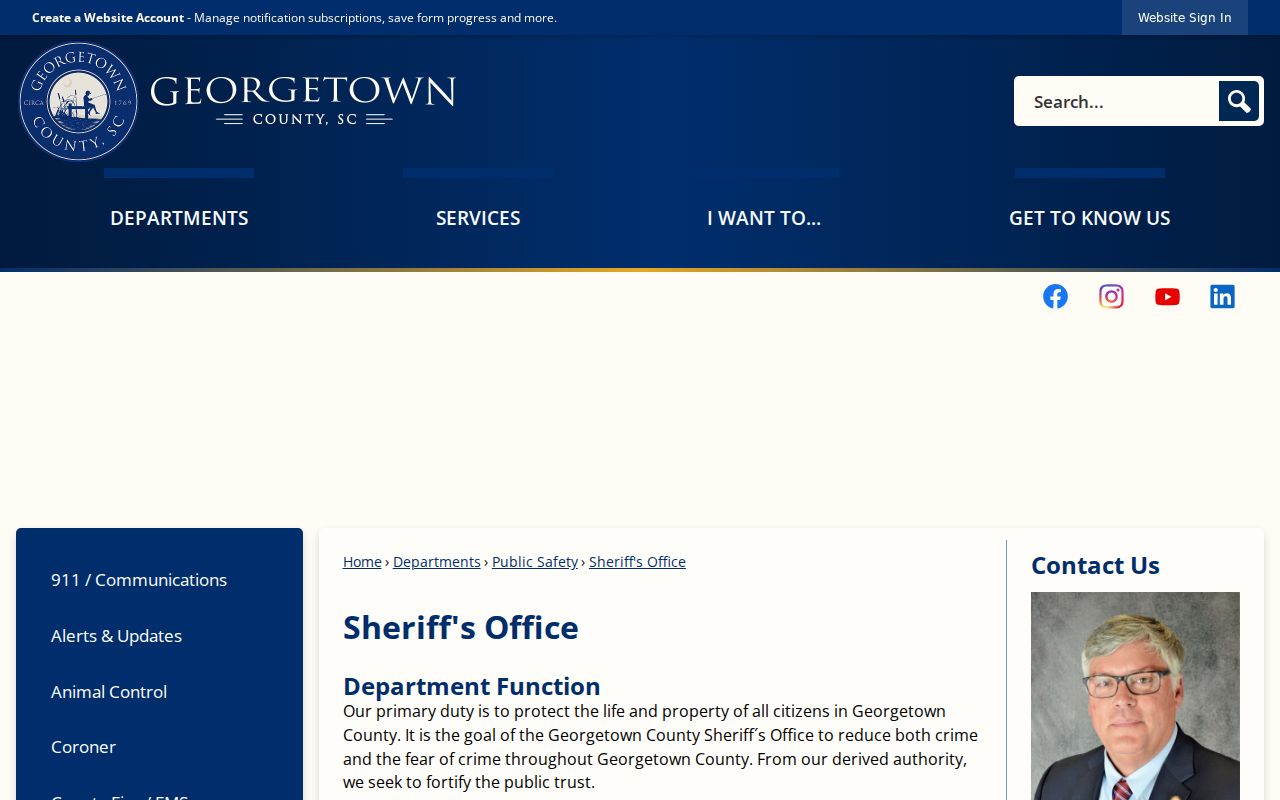Viewport: 1280px width, 800px height.
Task: Open the LinkedIn icon link
Action: click(1222, 296)
